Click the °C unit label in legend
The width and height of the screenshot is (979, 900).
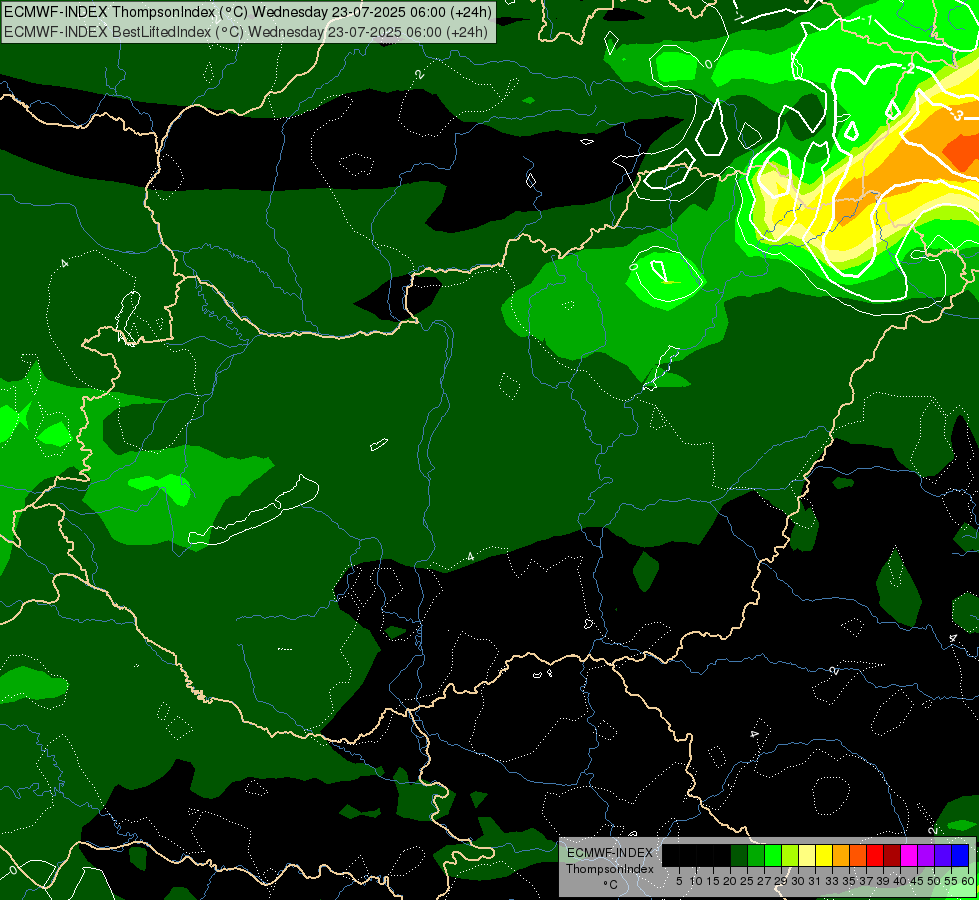(x=611, y=884)
